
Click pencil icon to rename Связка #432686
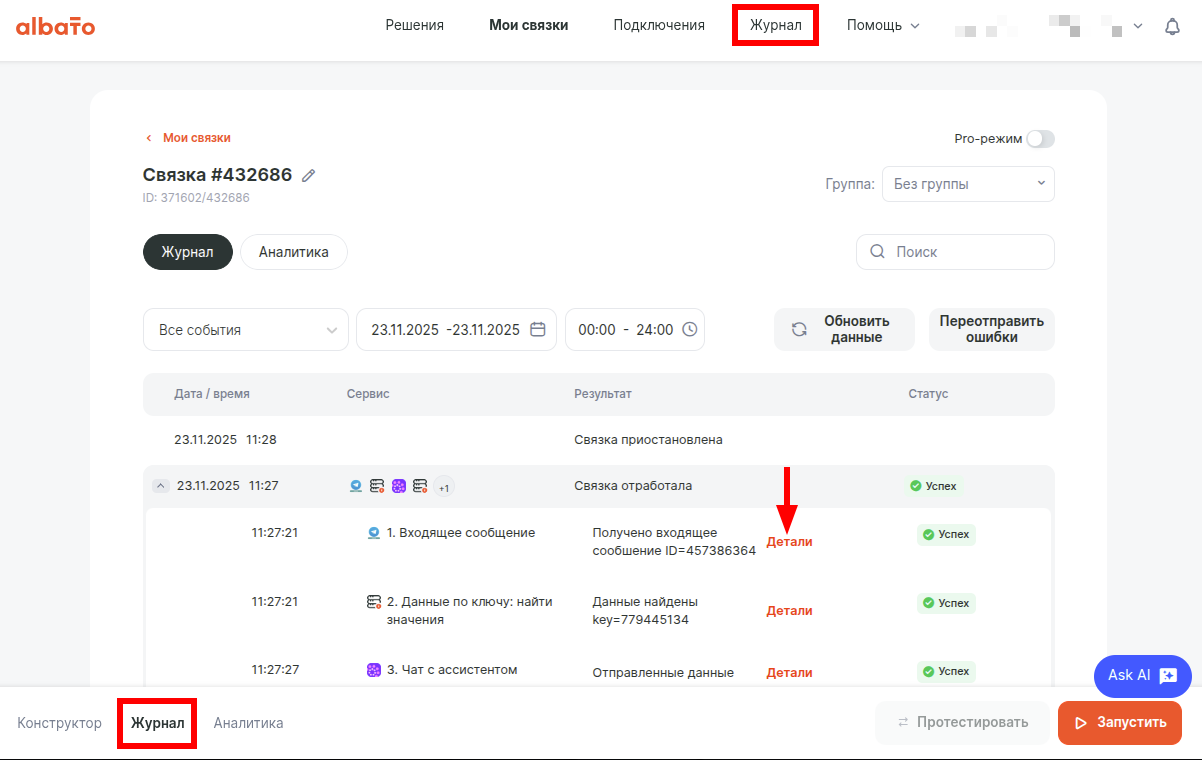(x=309, y=176)
